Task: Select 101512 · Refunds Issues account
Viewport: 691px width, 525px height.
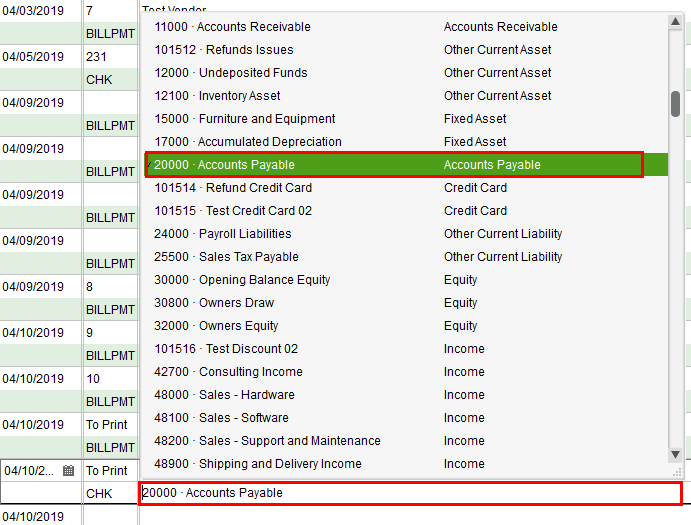Action: [406, 50]
